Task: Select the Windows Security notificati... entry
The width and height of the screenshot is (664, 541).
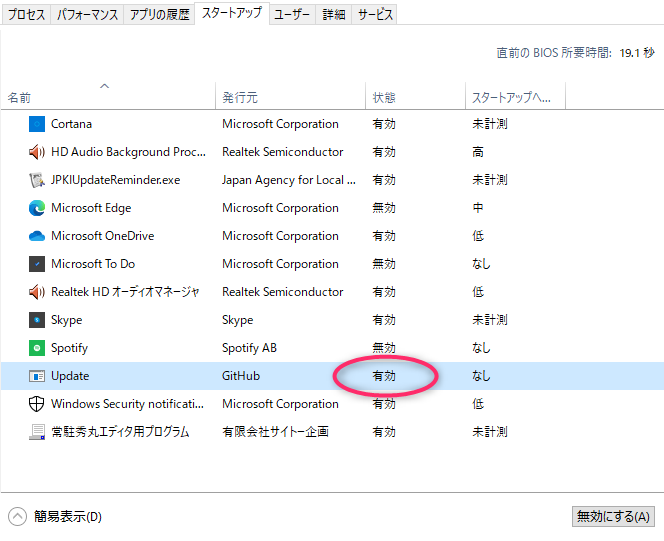Action: click(x=127, y=404)
